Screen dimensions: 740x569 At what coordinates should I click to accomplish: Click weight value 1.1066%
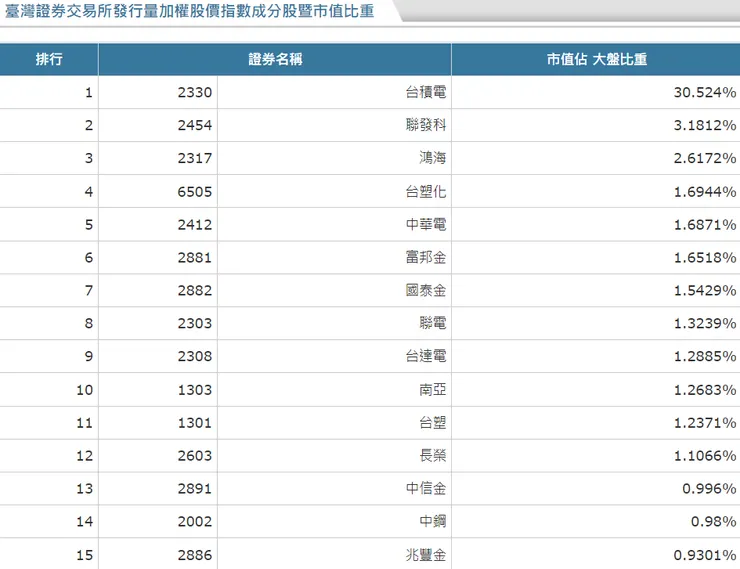pos(705,456)
